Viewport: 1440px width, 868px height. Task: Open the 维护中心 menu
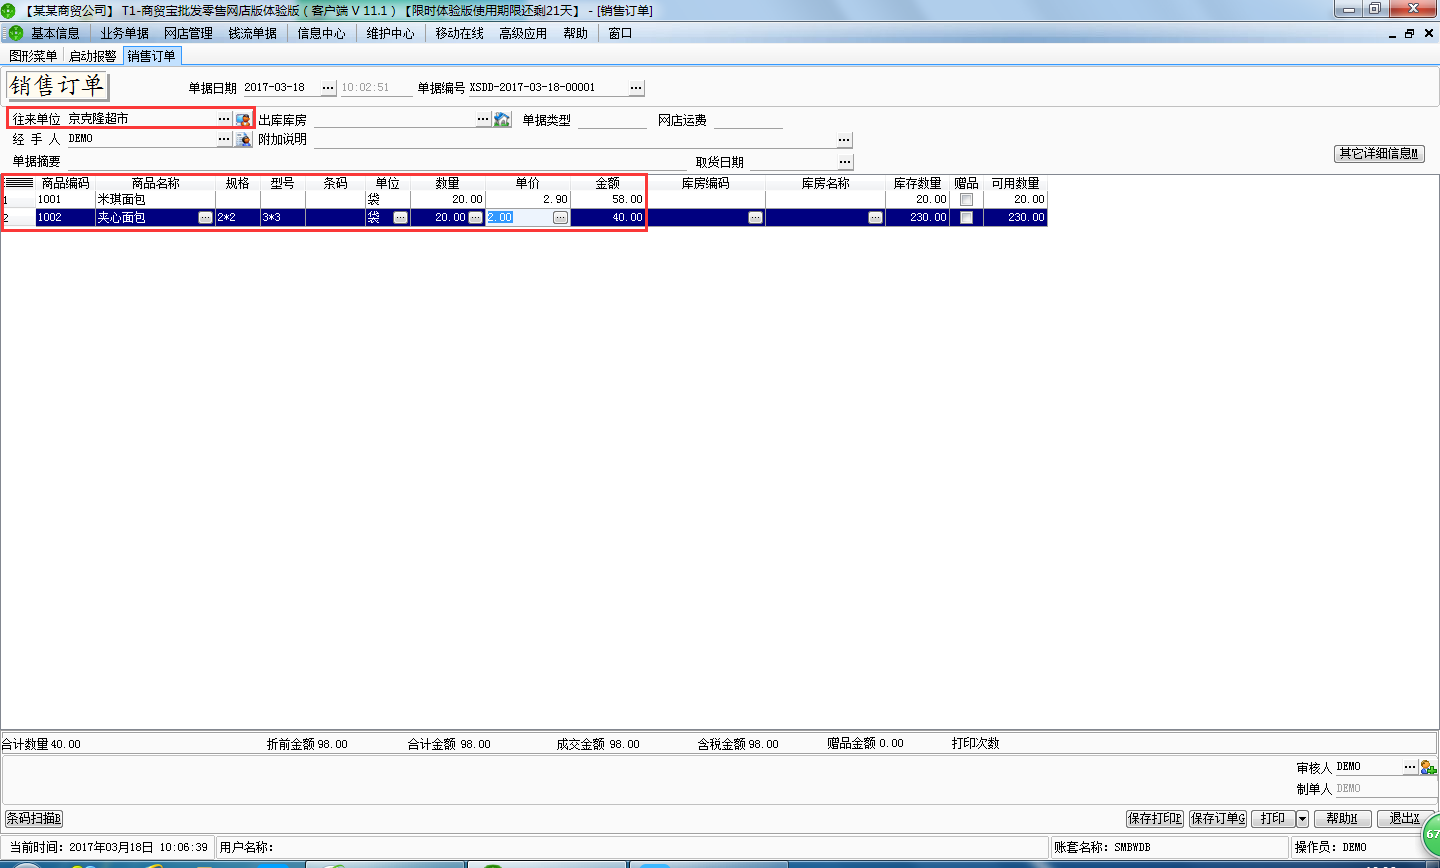pos(390,33)
